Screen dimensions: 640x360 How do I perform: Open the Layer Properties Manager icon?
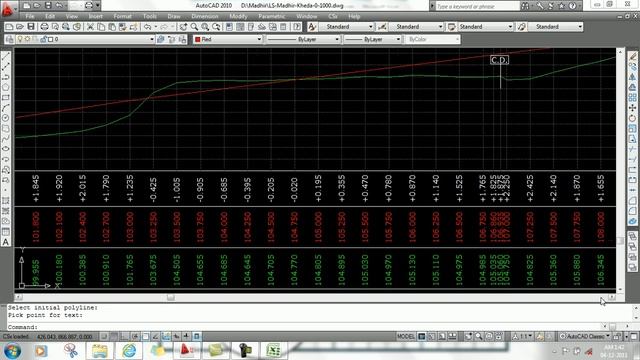point(9,39)
